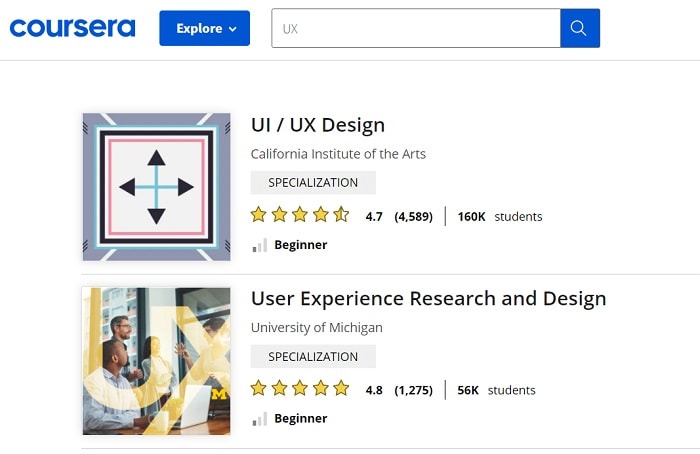Click the Beginner level bars icon under User Experience Research
The height and width of the screenshot is (454, 700).
(x=259, y=419)
